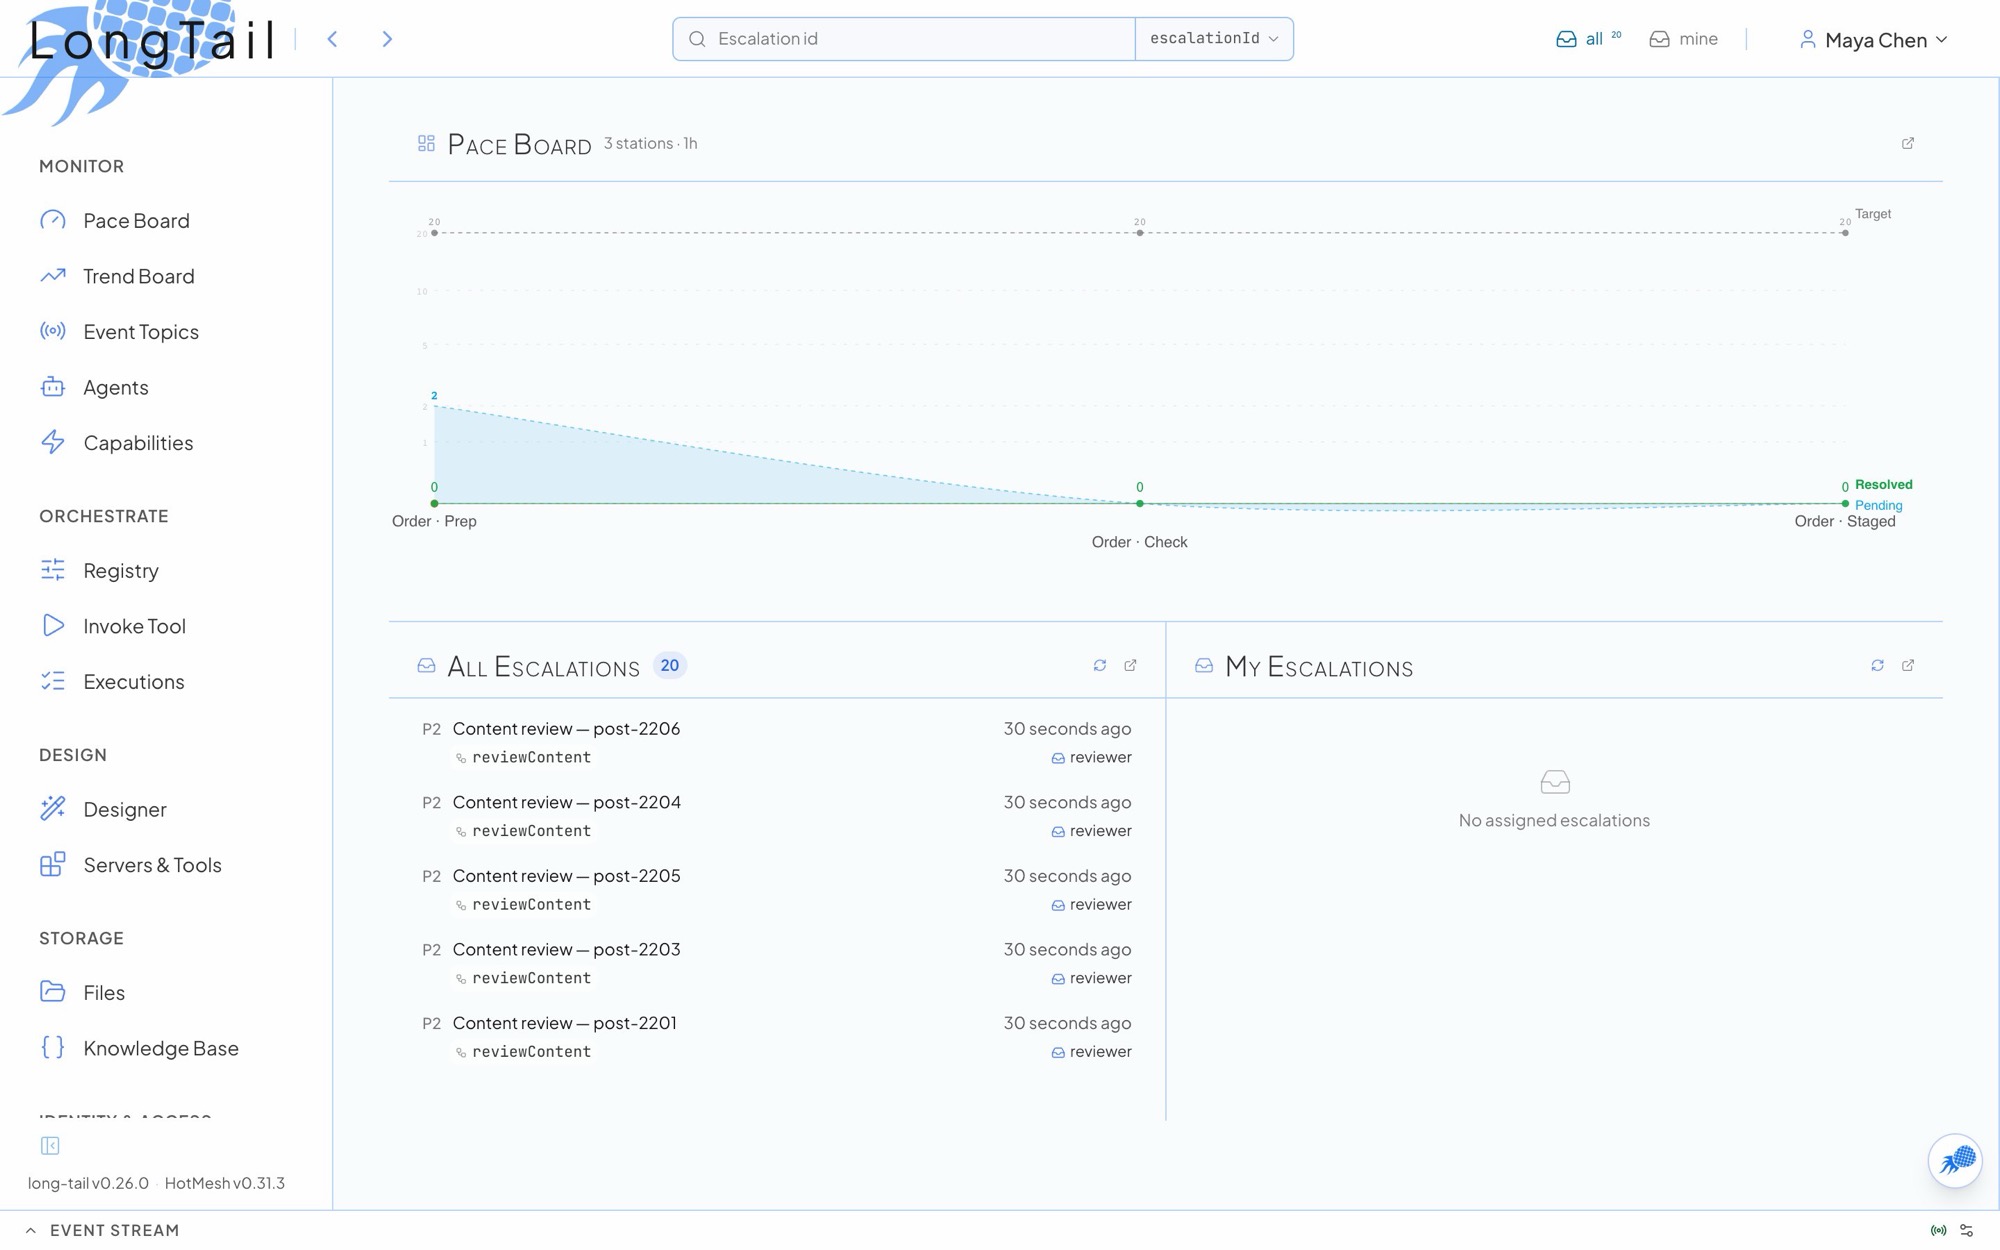
Task: Open Pace Board in new window
Action: 1908,143
